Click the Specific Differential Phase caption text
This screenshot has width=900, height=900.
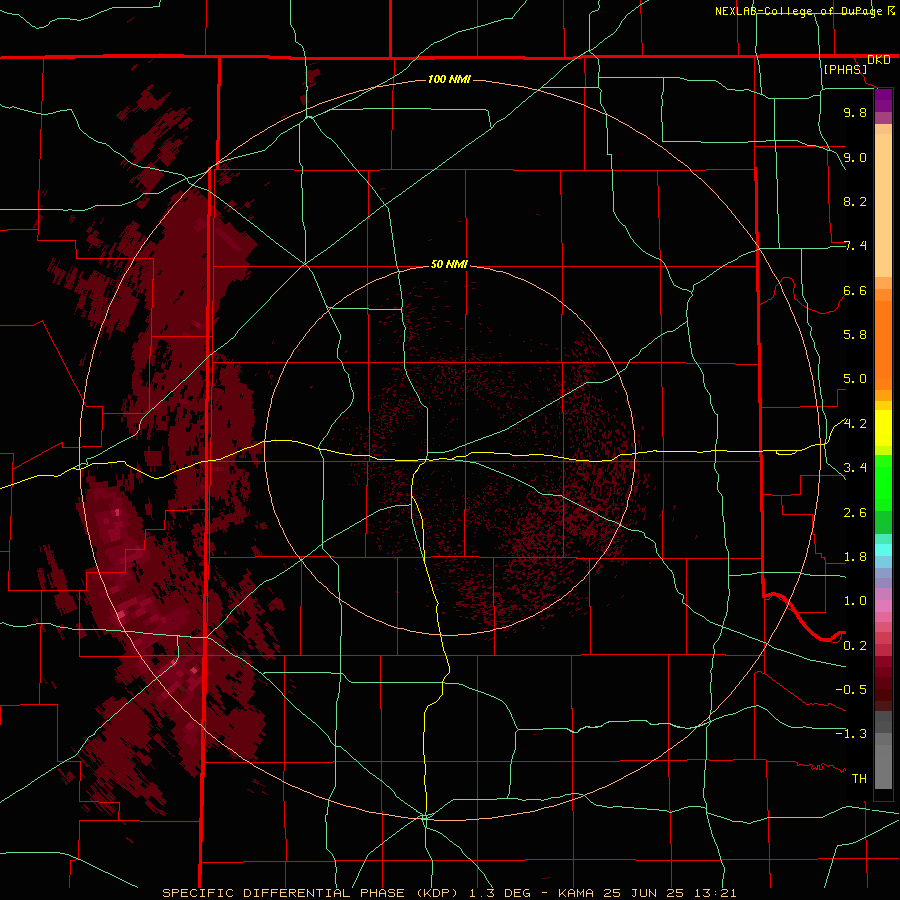pos(449,893)
